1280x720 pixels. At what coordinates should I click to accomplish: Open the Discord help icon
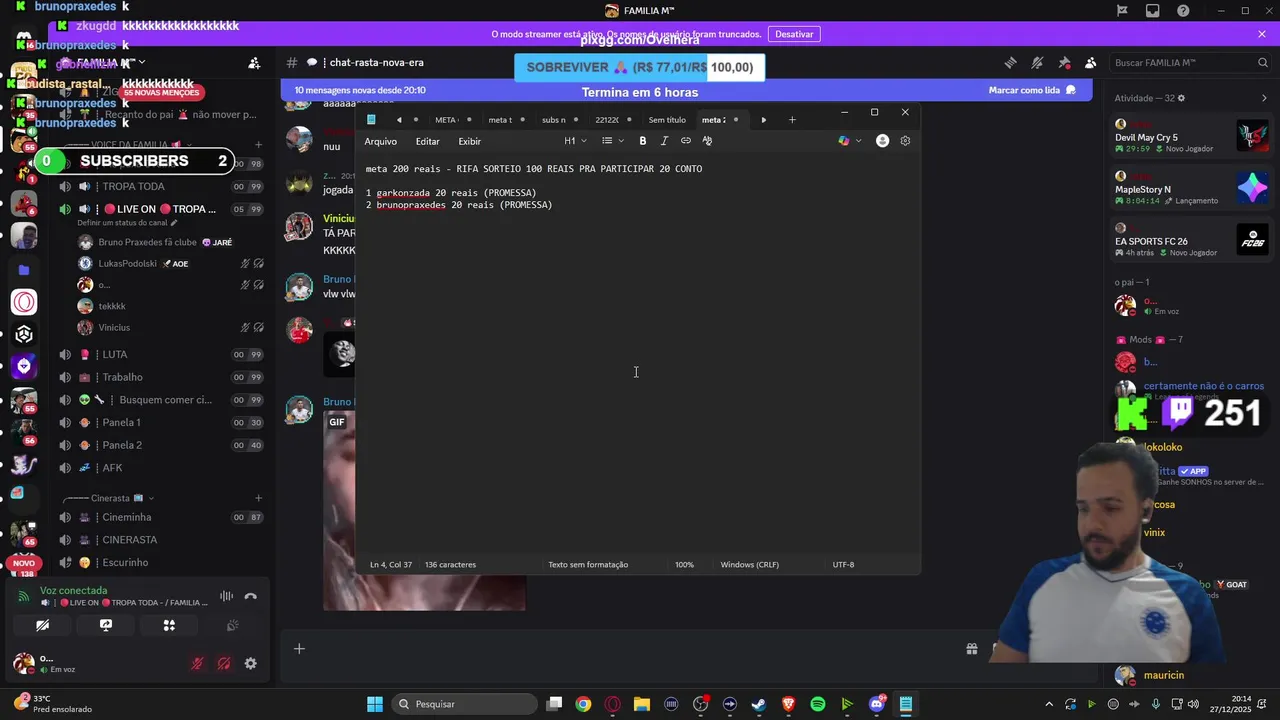1184,11
